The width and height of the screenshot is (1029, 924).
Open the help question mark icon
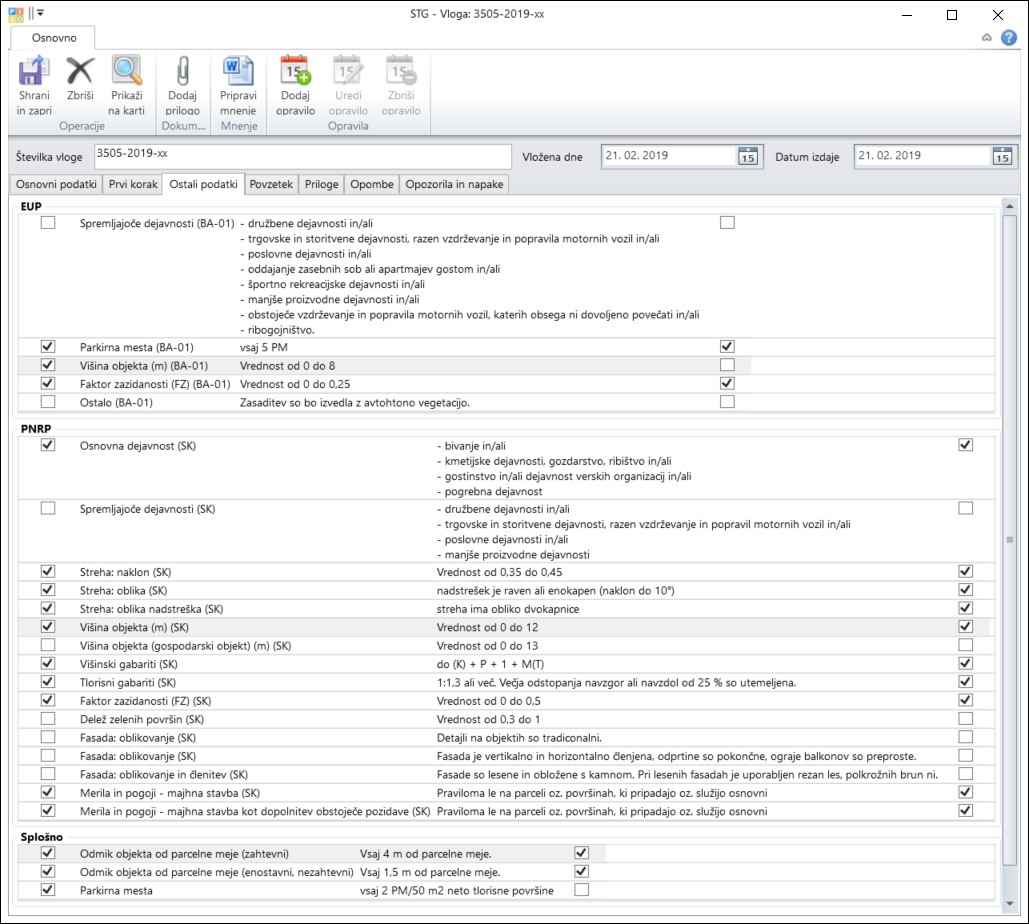coord(1009,37)
